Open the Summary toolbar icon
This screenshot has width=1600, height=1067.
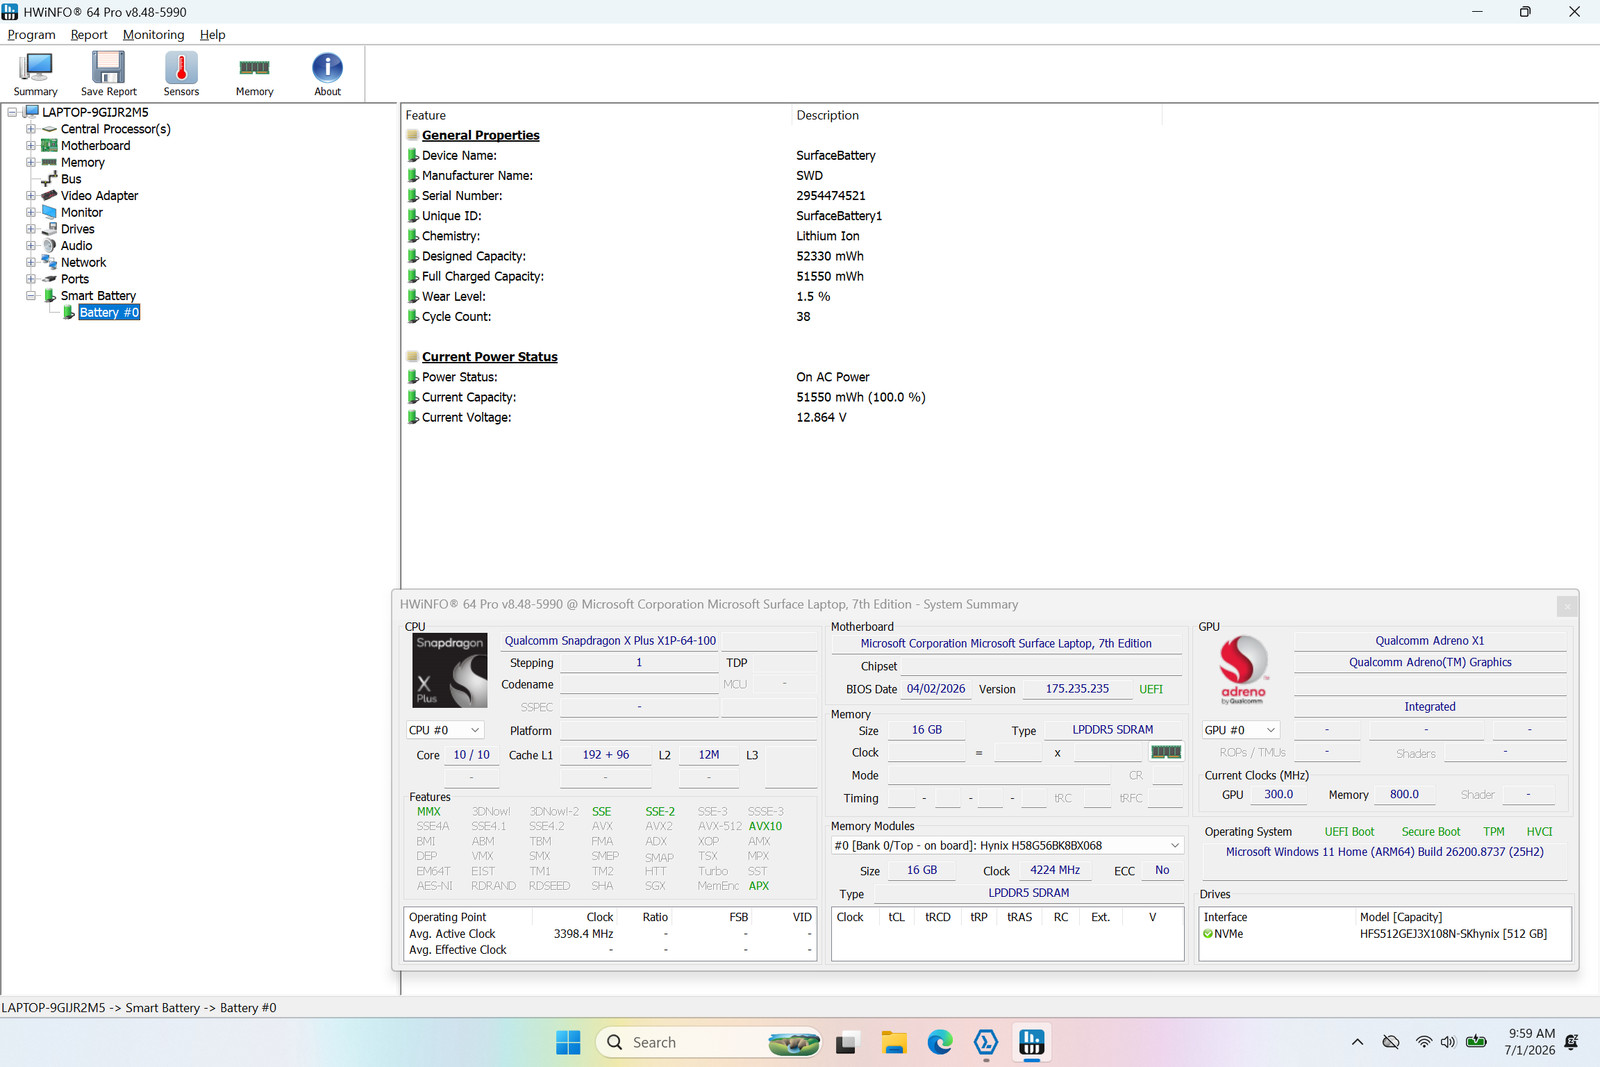click(x=35, y=74)
